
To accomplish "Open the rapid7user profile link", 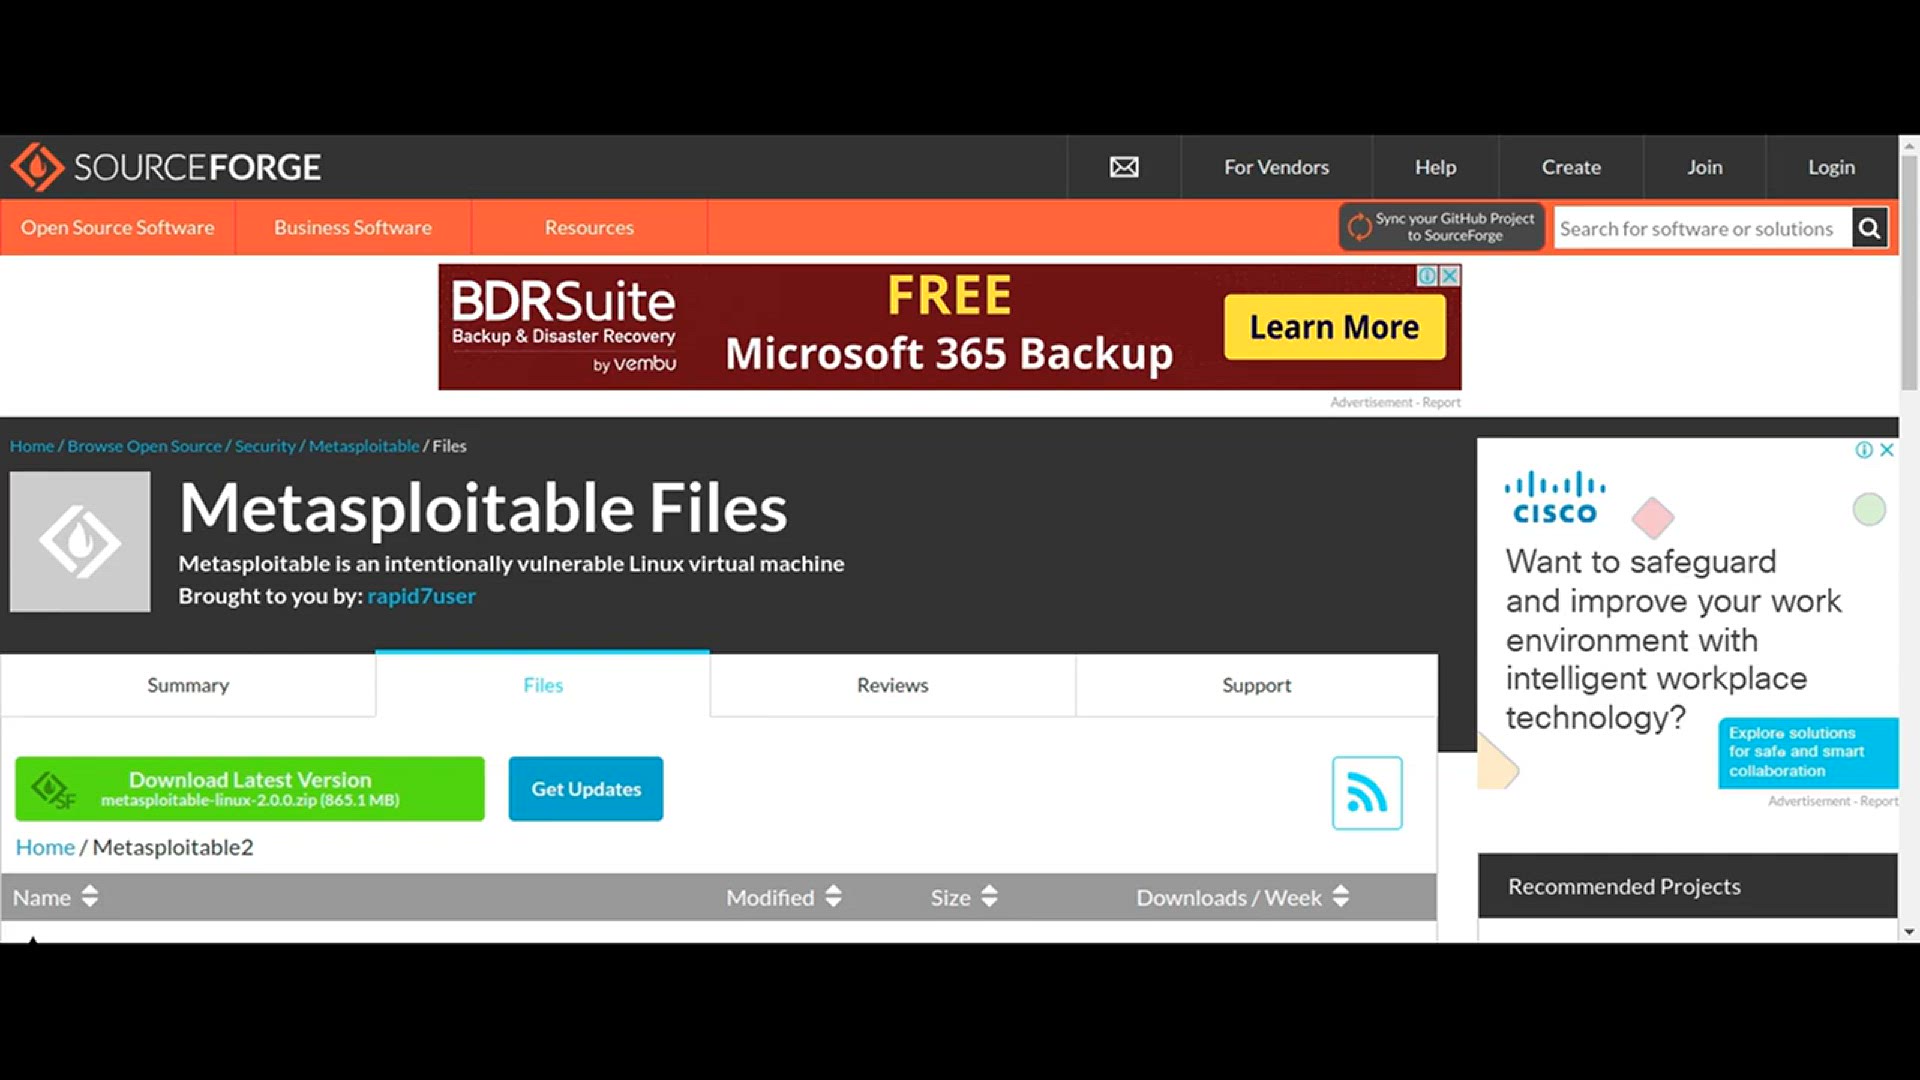I will tap(421, 596).
